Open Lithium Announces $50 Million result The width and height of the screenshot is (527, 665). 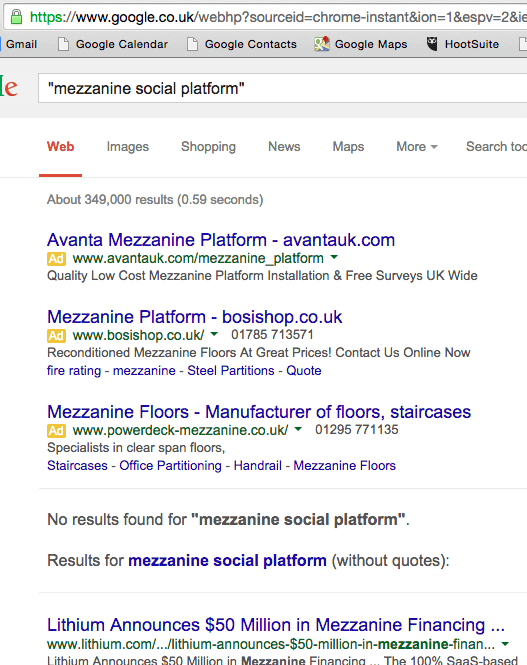[x=276, y=625]
